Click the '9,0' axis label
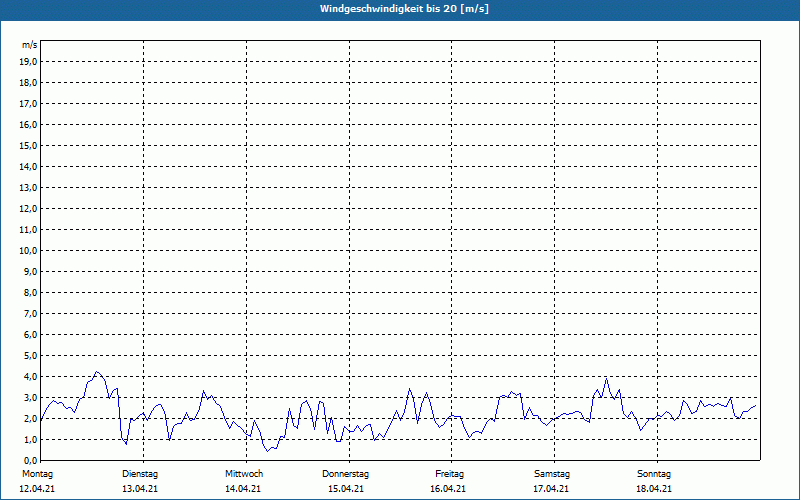Screen dimensions: 800x500 30,271
